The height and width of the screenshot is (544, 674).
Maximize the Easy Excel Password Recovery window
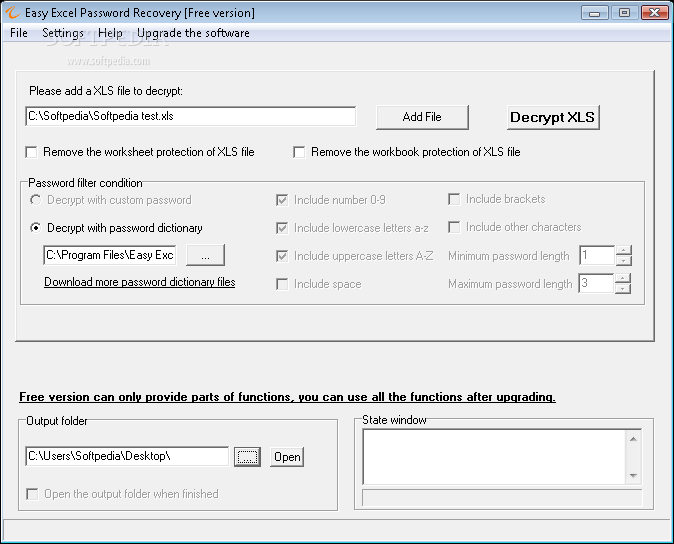625,13
